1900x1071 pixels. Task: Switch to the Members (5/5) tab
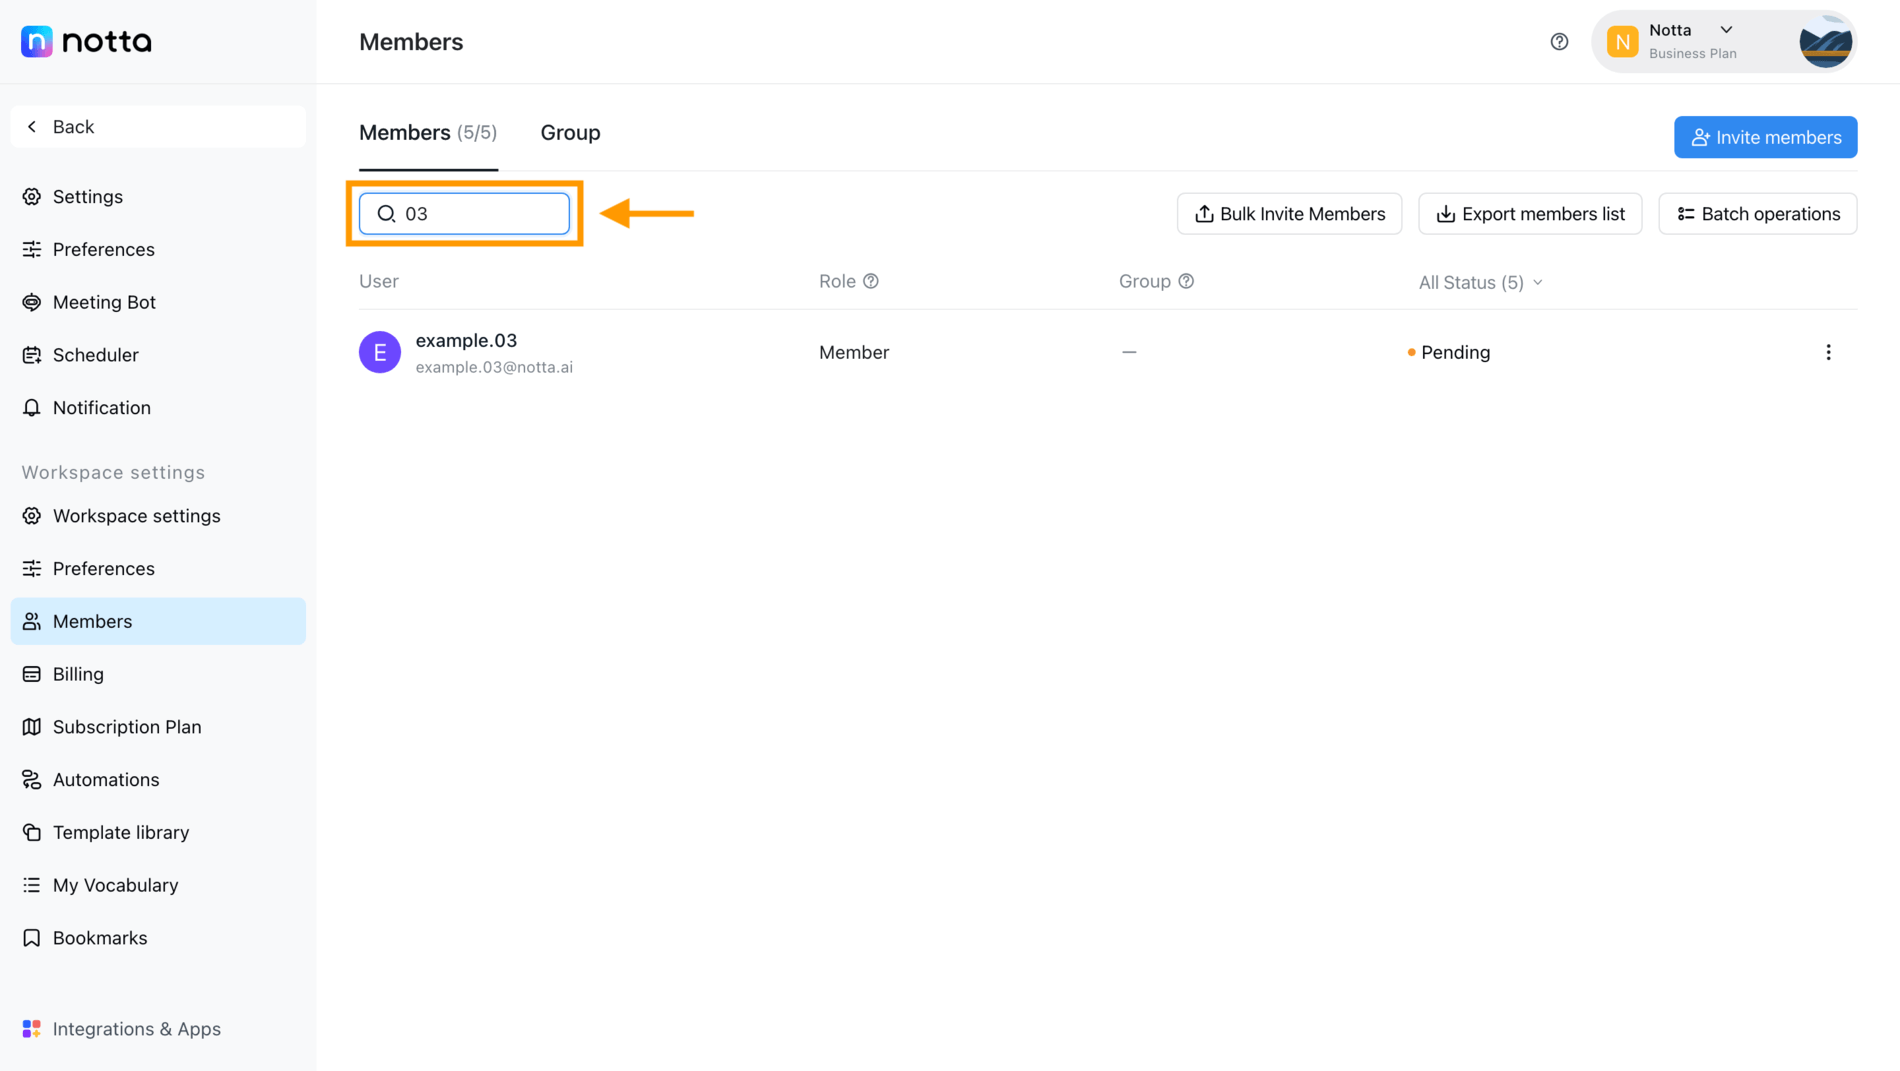click(428, 133)
